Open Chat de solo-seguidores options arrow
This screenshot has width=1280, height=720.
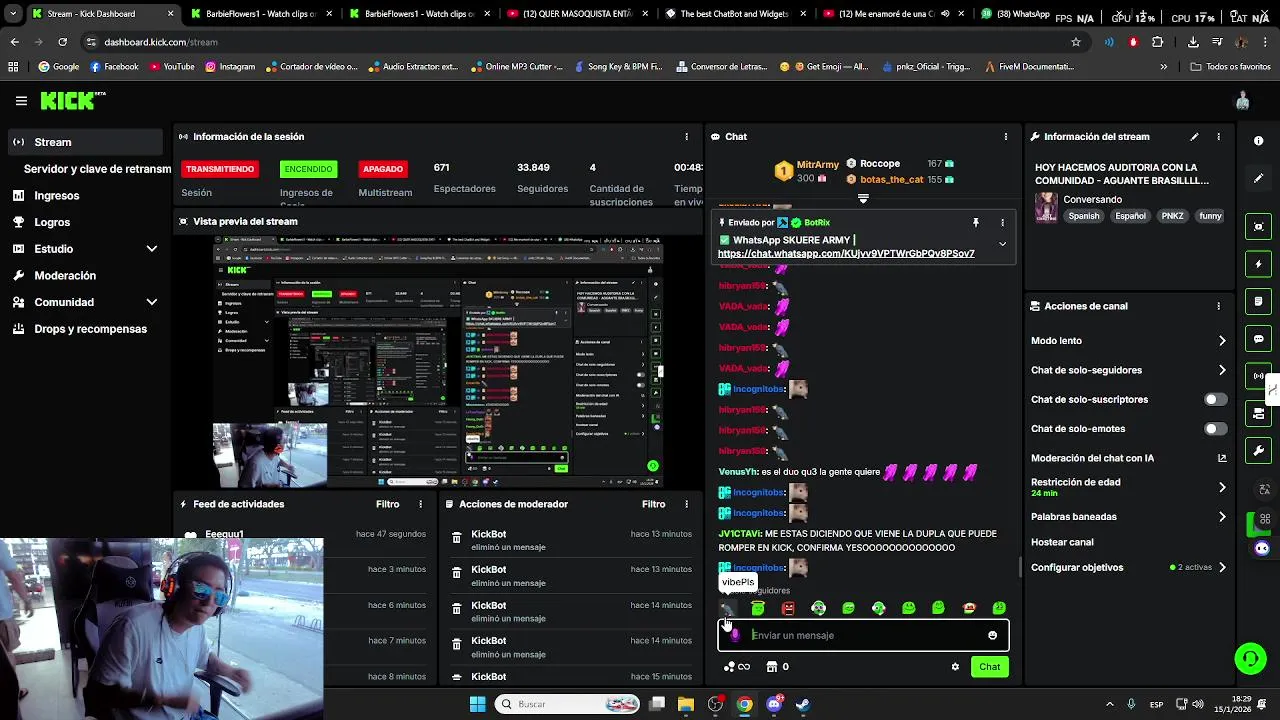[1221, 370]
